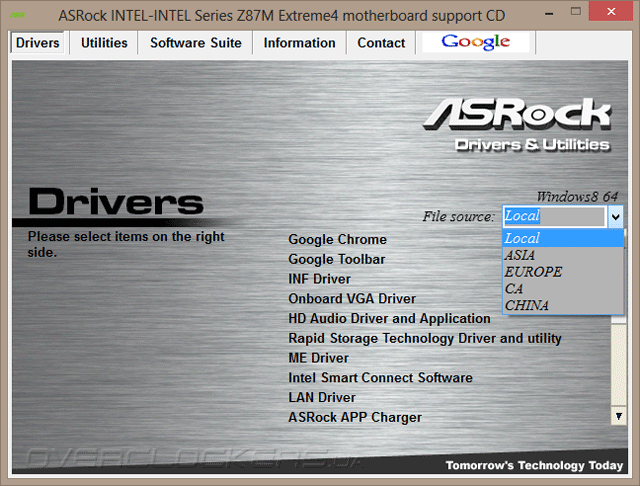Image resolution: width=640 pixels, height=486 pixels.
Task: Select the LAN Driver item
Action: (x=322, y=397)
